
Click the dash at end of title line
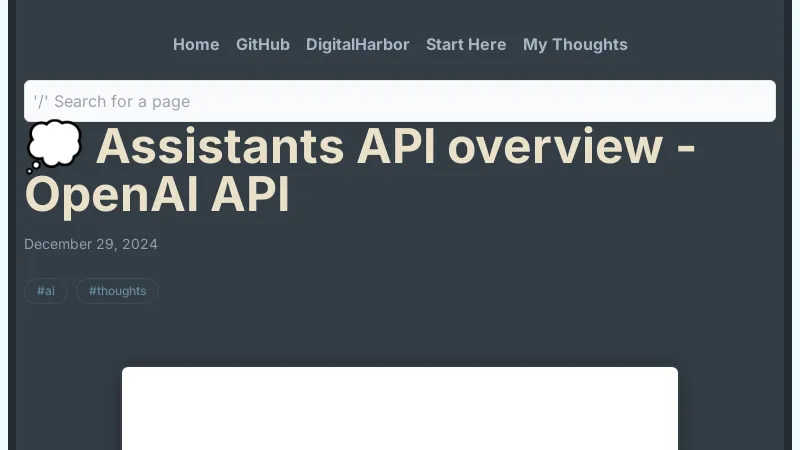[686, 147]
